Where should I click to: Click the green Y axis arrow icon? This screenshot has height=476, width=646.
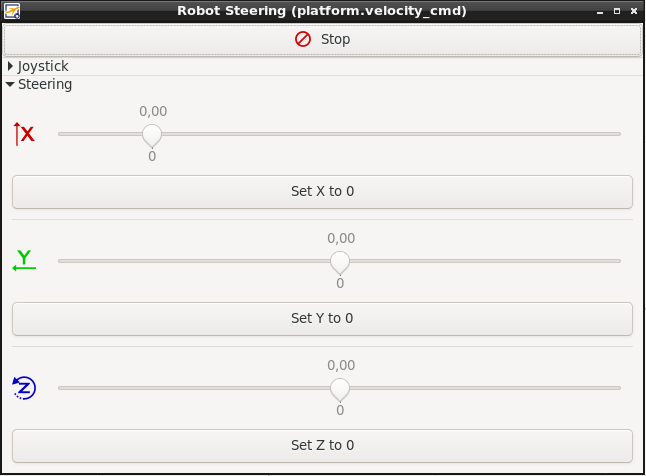24,261
